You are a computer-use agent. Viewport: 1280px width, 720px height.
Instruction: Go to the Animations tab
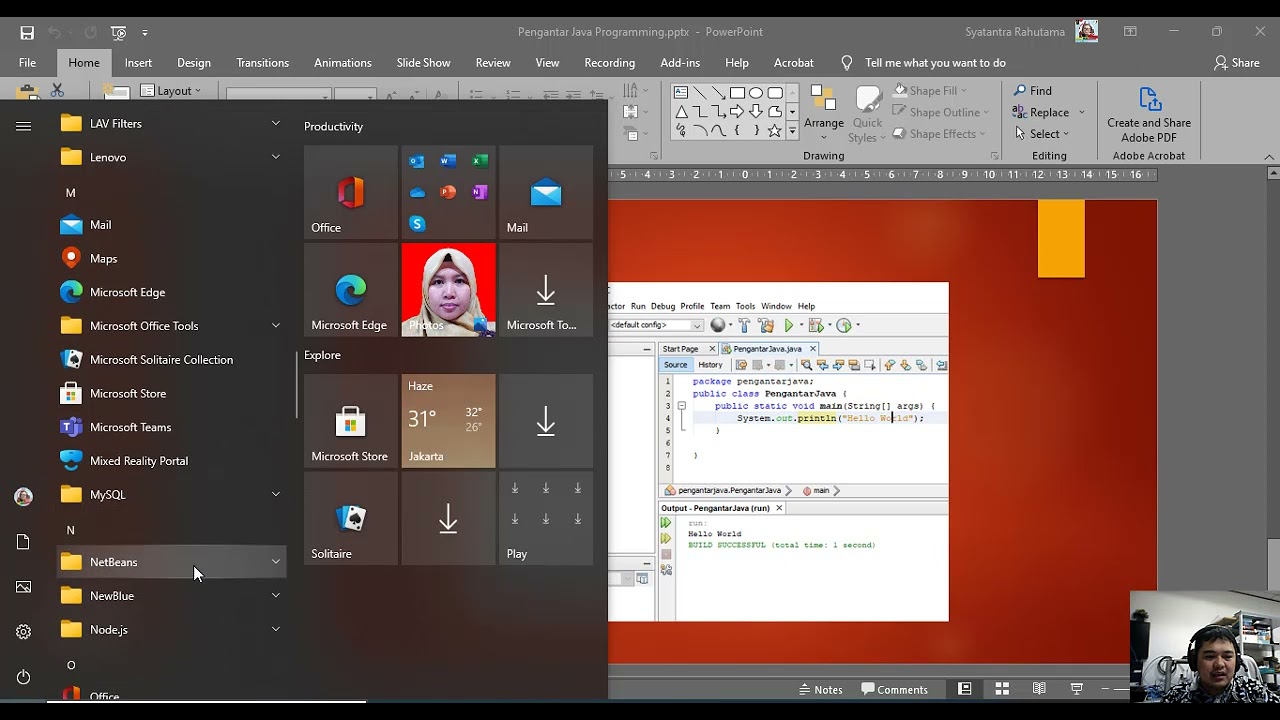343,63
